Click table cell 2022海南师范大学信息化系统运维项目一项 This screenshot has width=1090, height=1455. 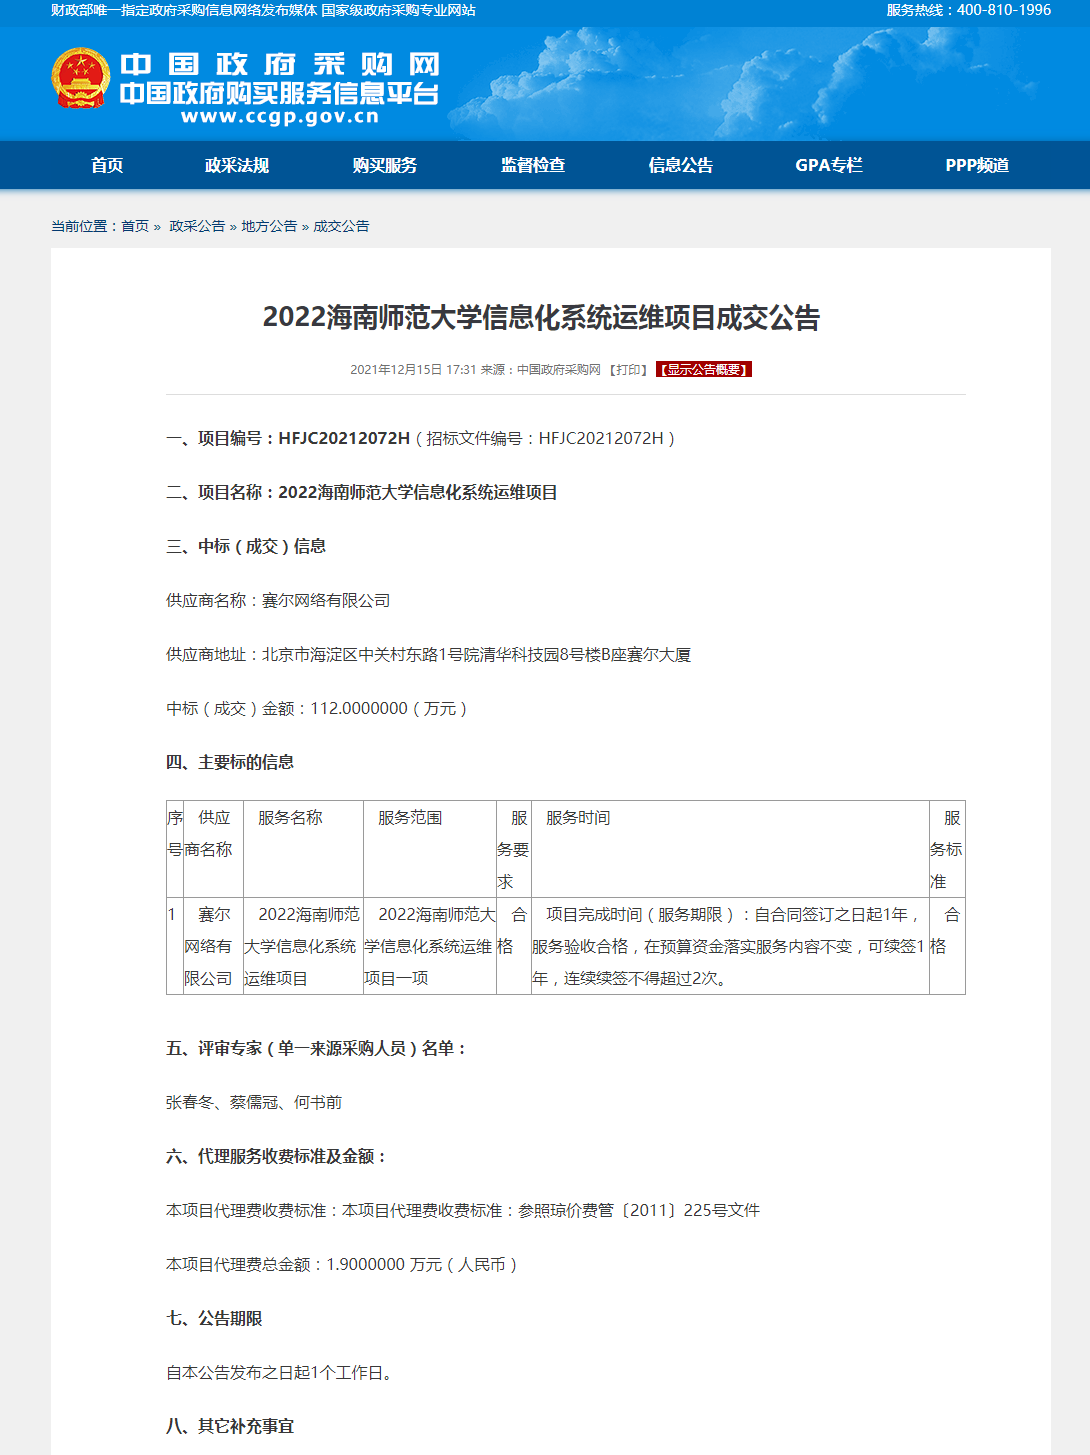[430, 946]
